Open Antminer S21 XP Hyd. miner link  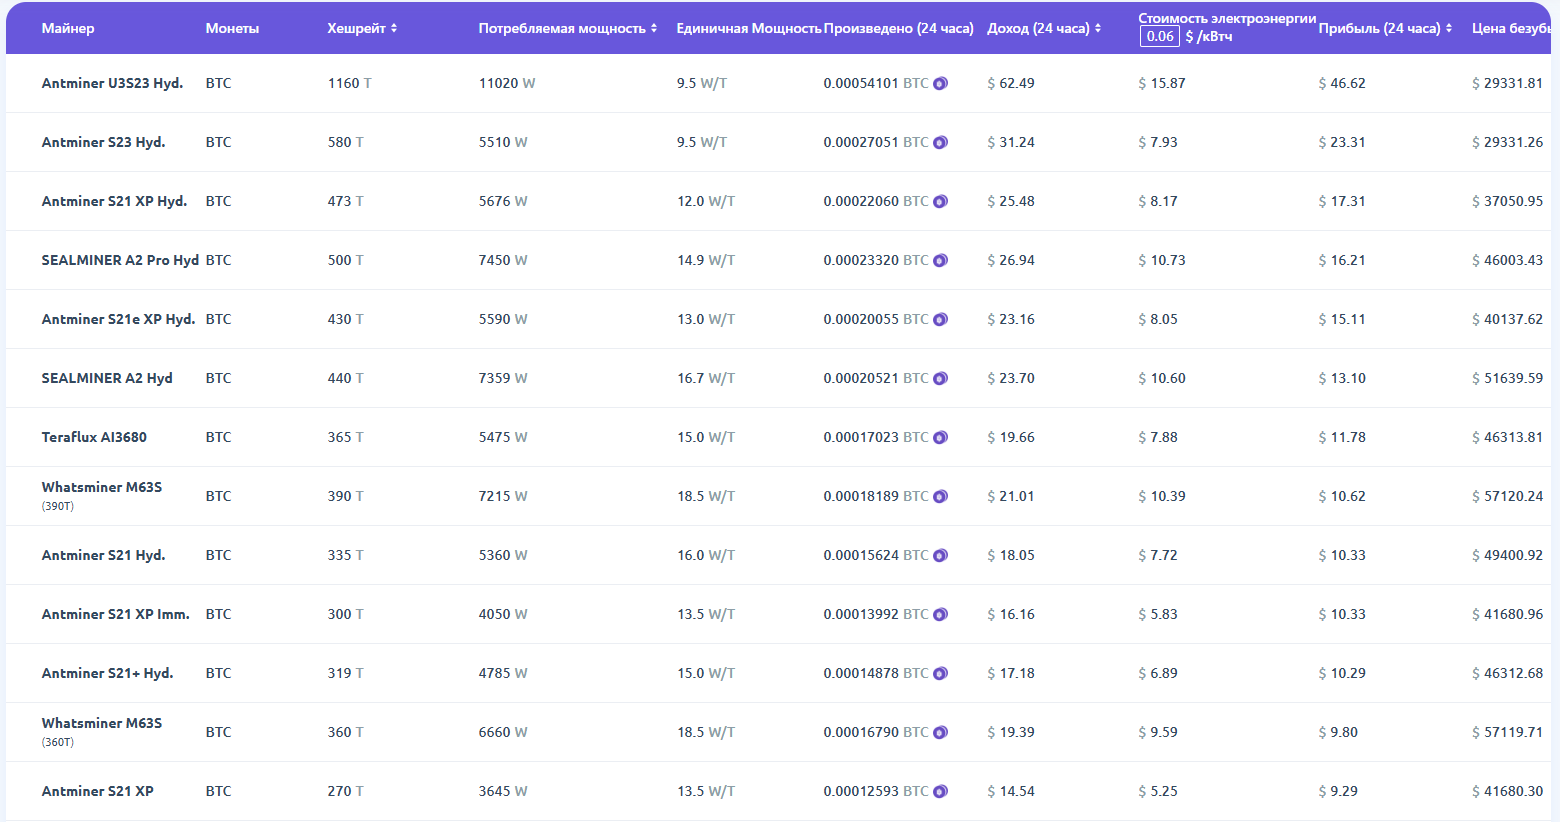point(114,201)
